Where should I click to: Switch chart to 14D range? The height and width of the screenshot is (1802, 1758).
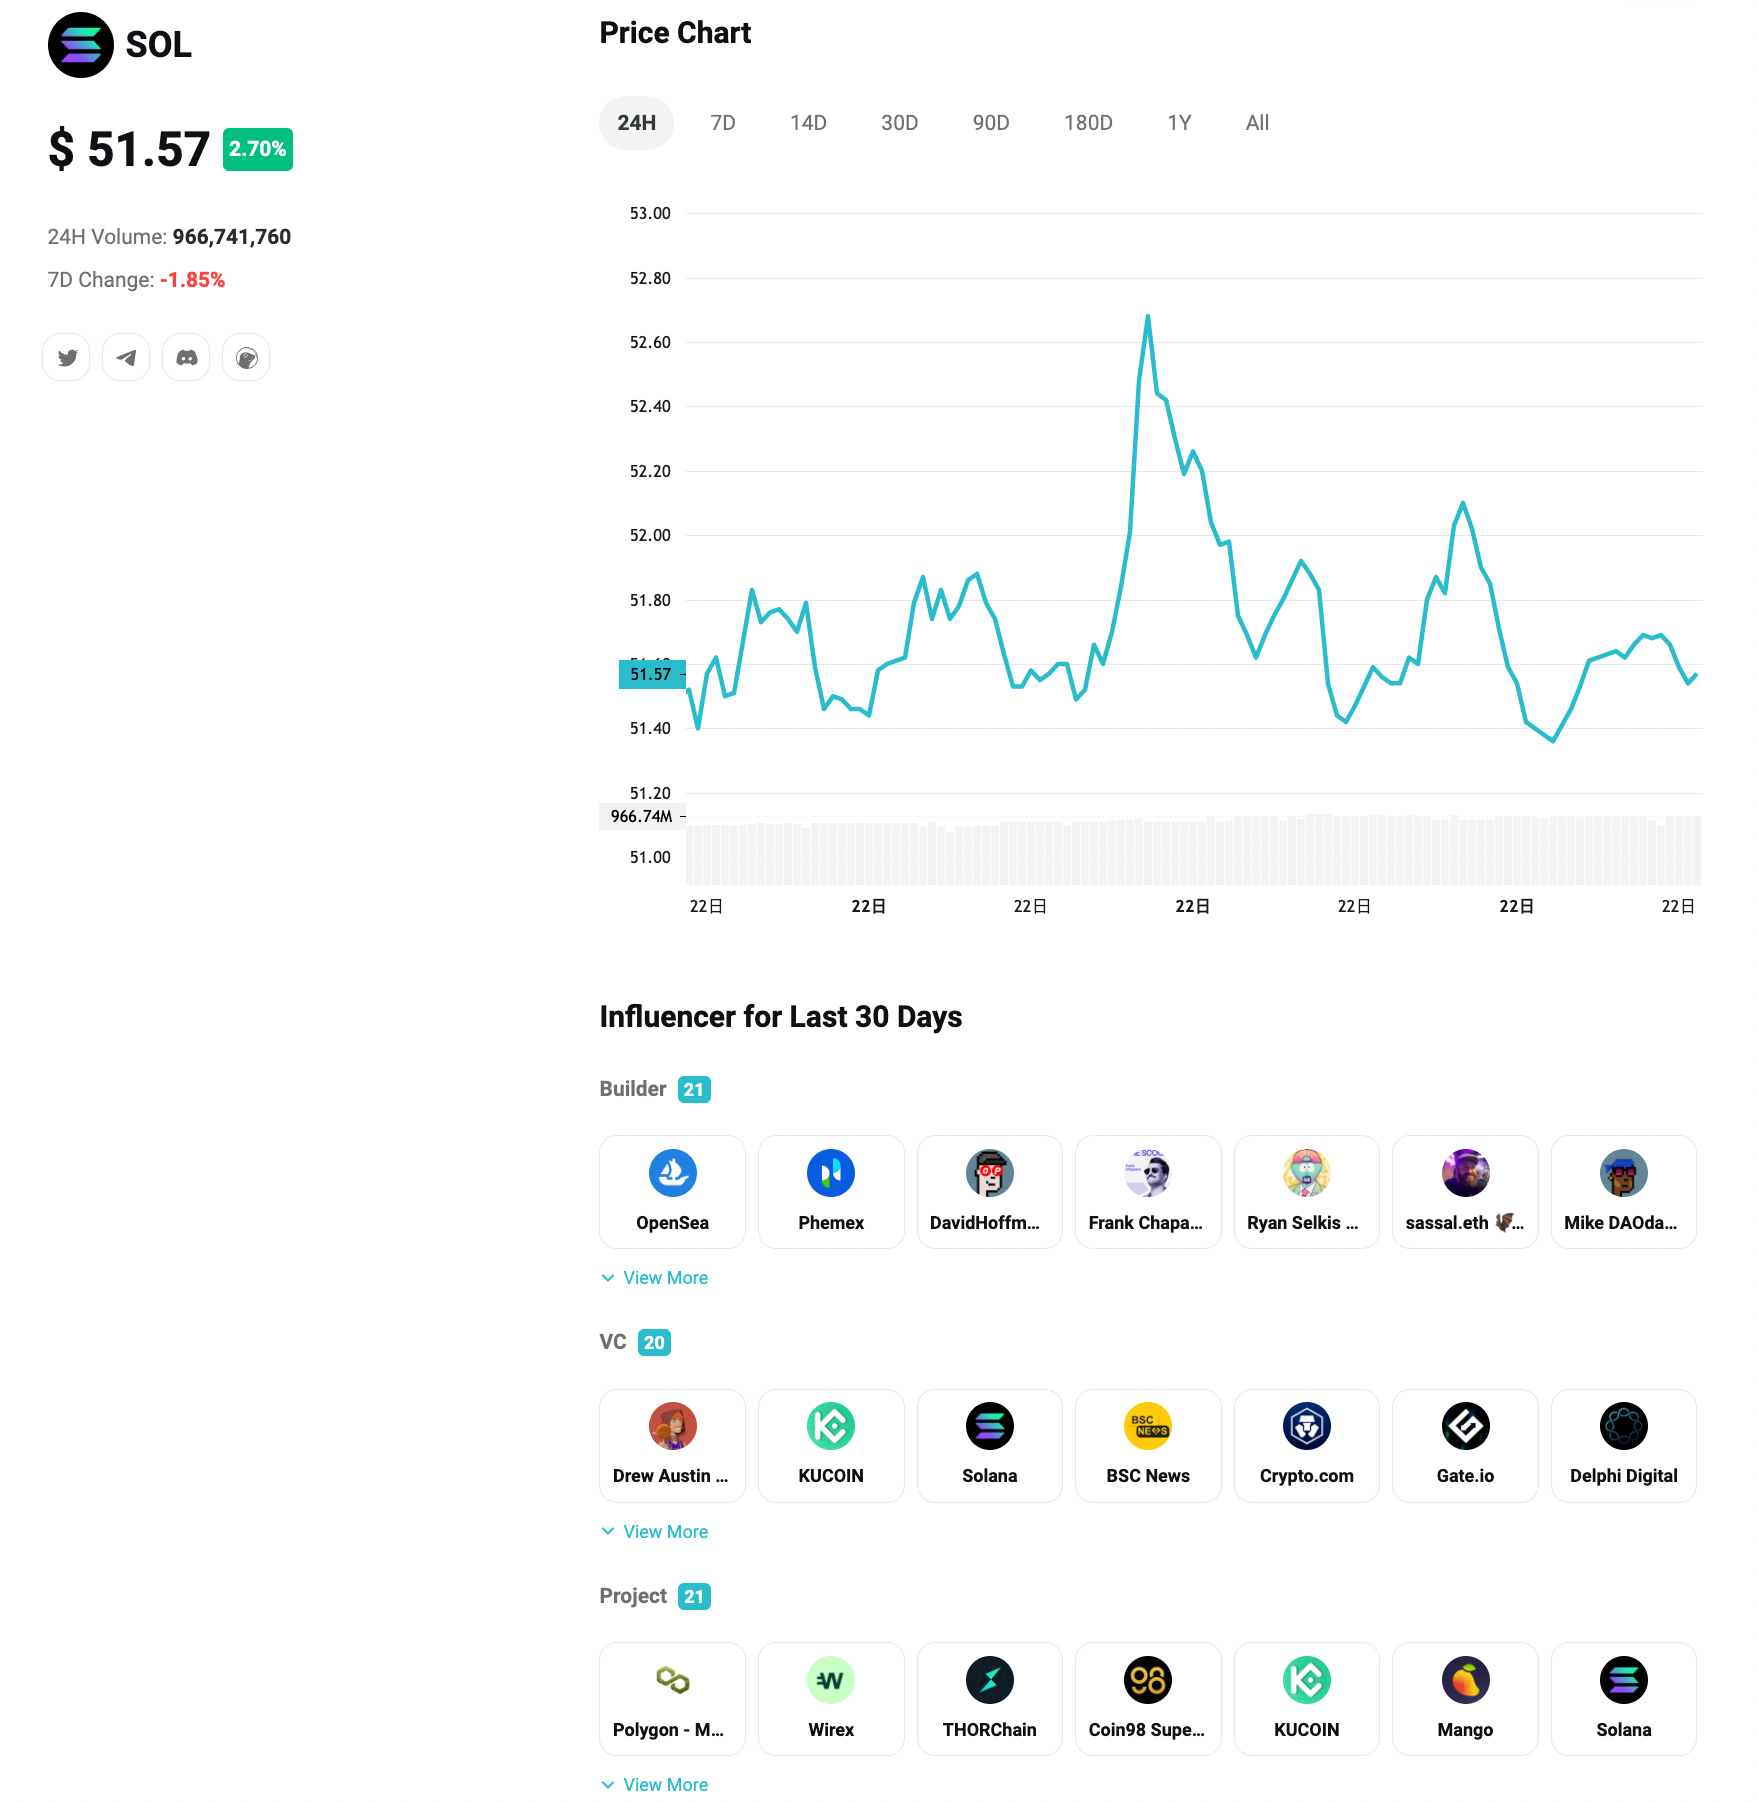[808, 123]
